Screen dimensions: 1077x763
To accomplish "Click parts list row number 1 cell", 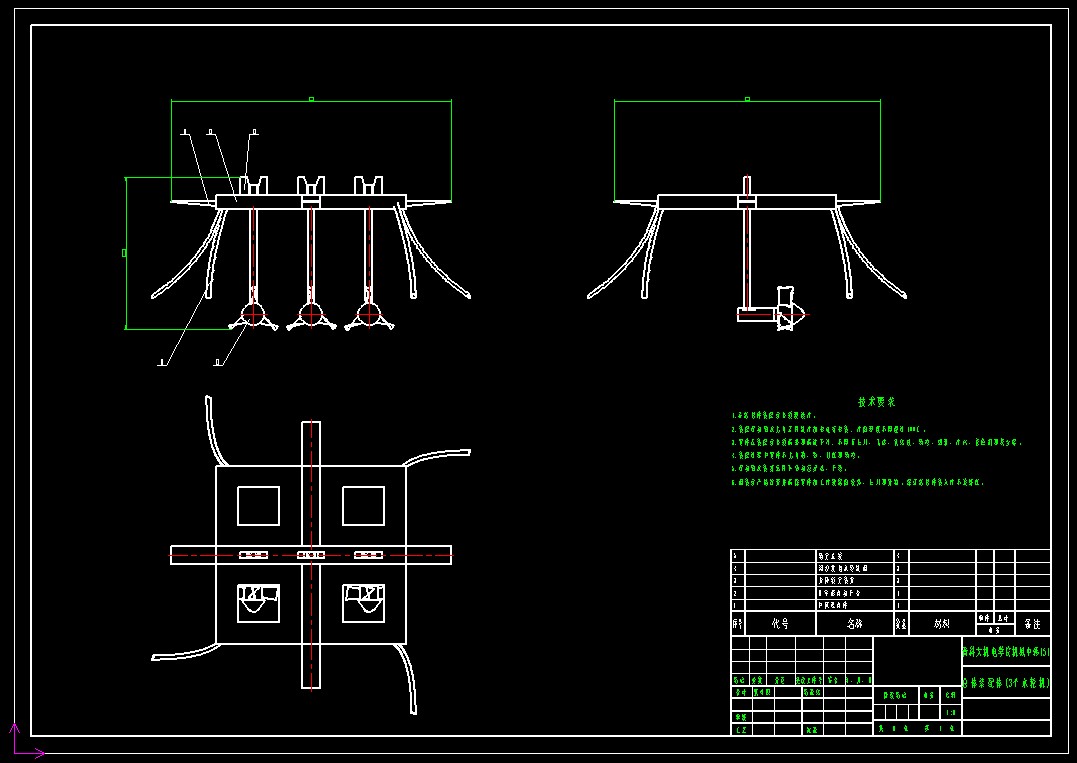I will pos(738,605).
